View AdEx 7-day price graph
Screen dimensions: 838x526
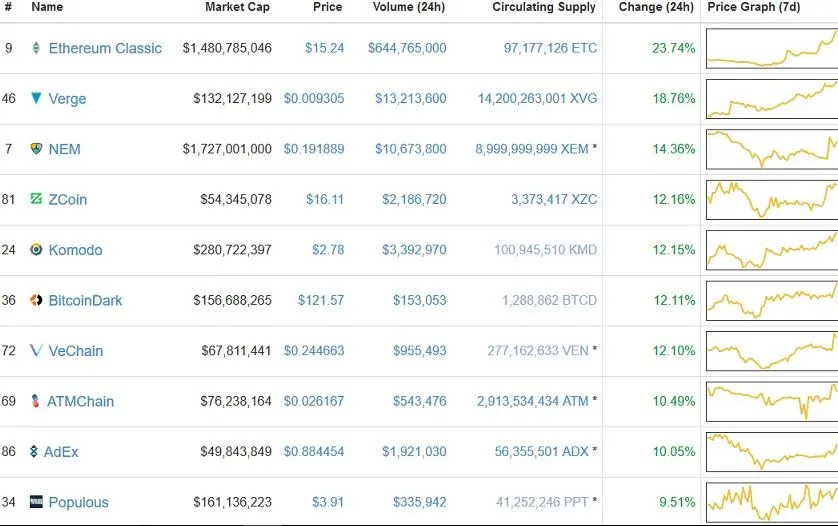pos(772,452)
